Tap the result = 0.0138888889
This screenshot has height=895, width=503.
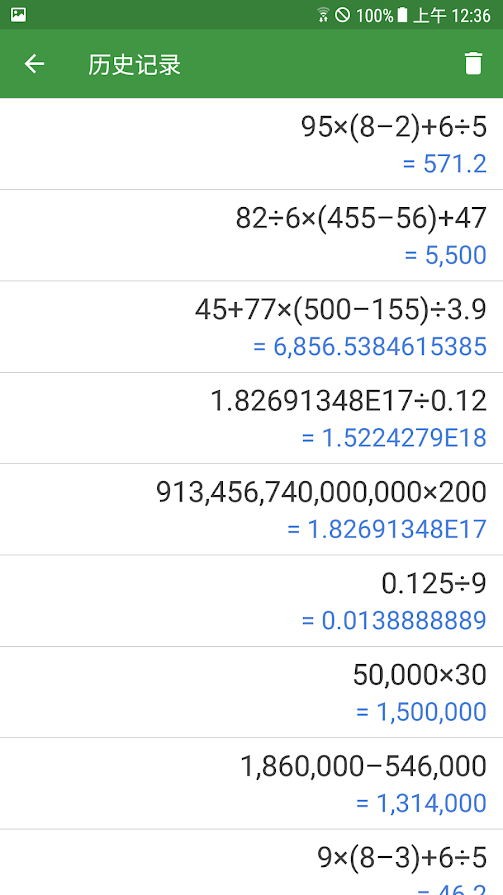coord(394,621)
